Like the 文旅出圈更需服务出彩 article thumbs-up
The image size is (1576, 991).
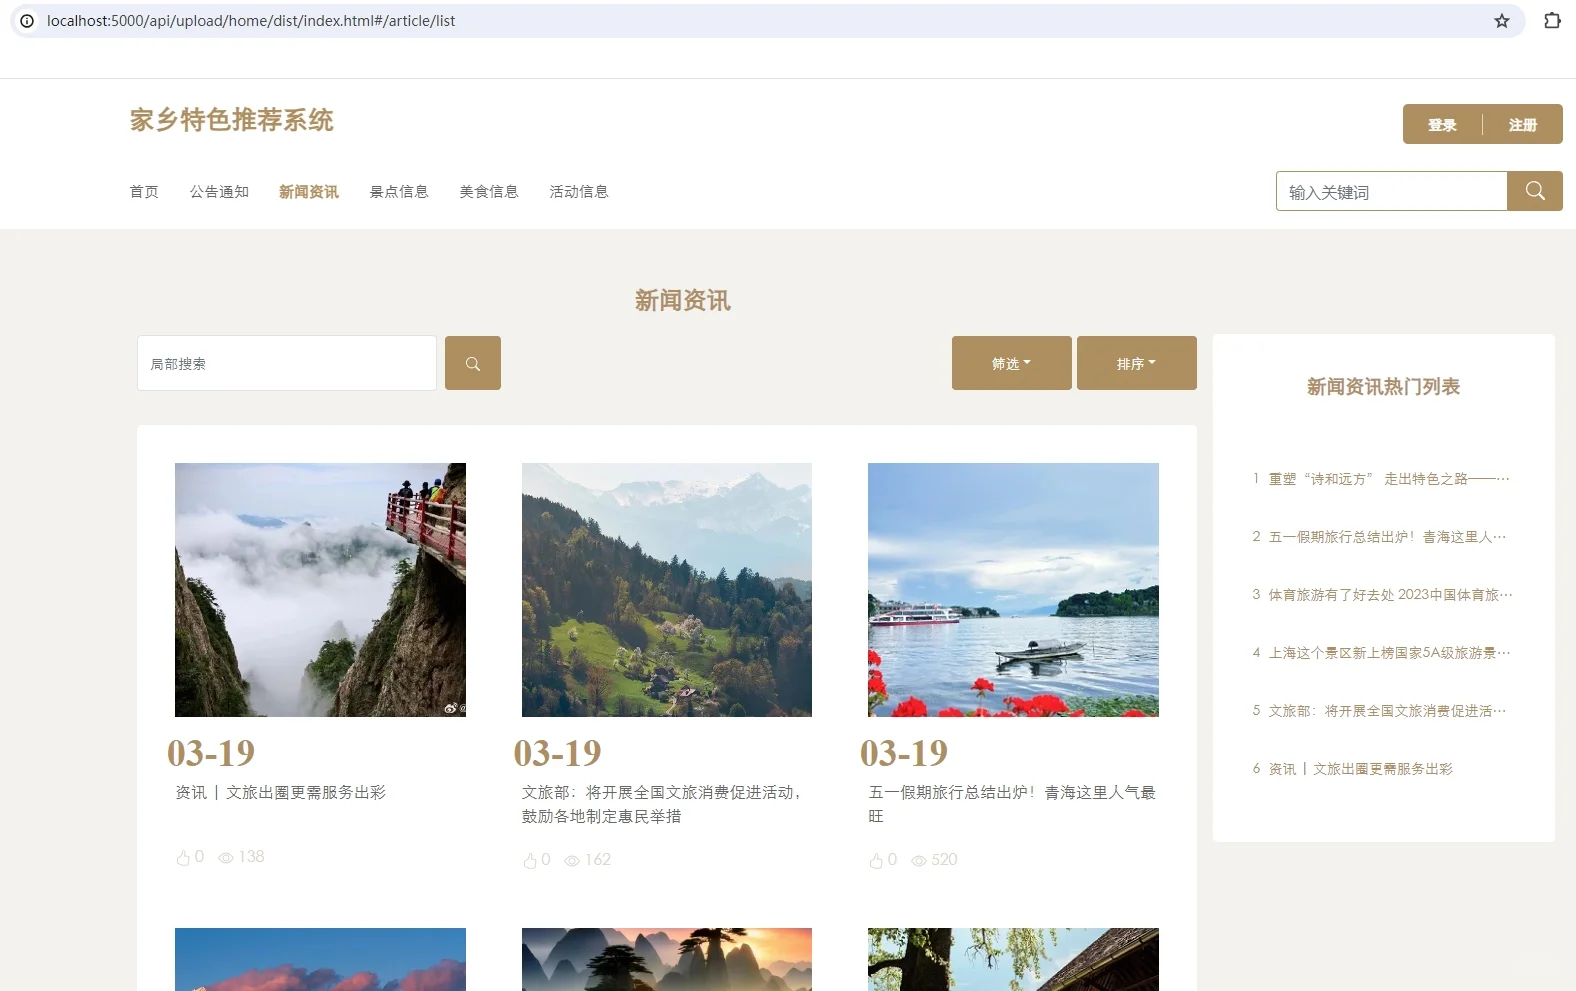(x=183, y=858)
